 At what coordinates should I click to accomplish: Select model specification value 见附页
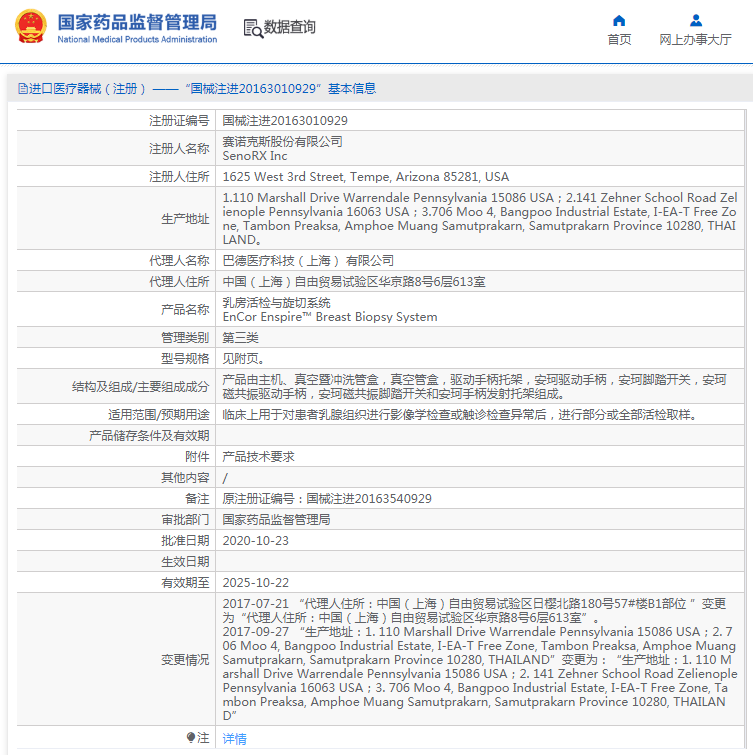243,359
